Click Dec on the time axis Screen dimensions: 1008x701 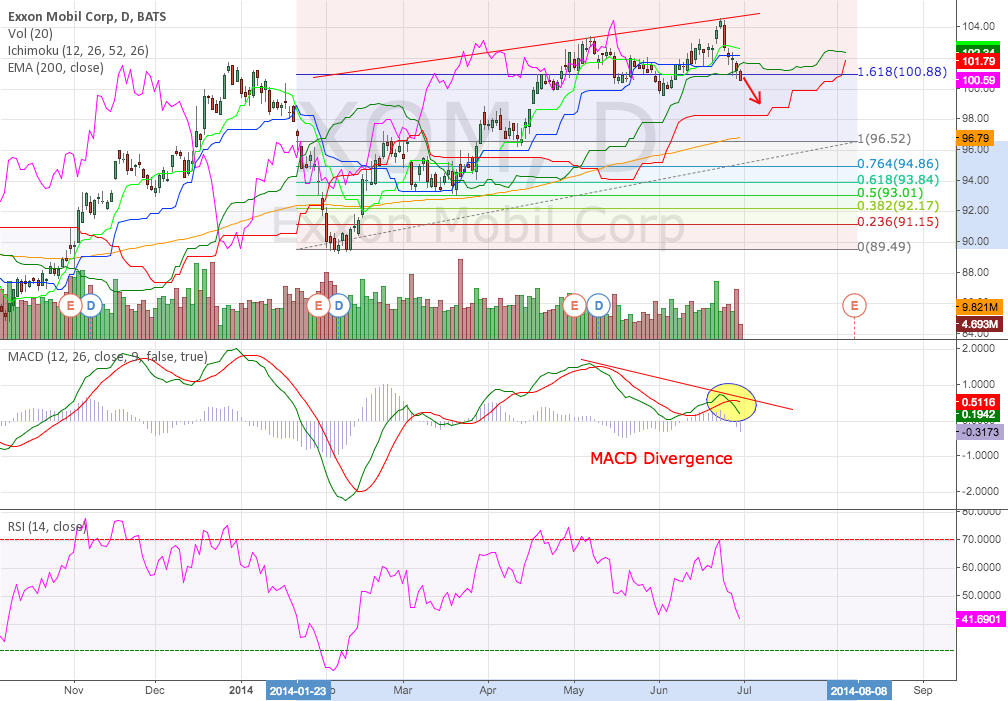(x=155, y=691)
